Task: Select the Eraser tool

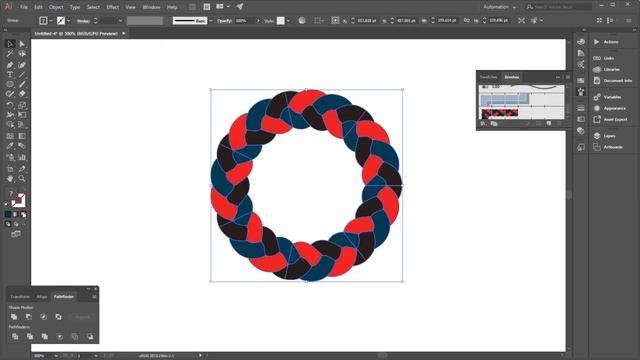Action: (22, 94)
